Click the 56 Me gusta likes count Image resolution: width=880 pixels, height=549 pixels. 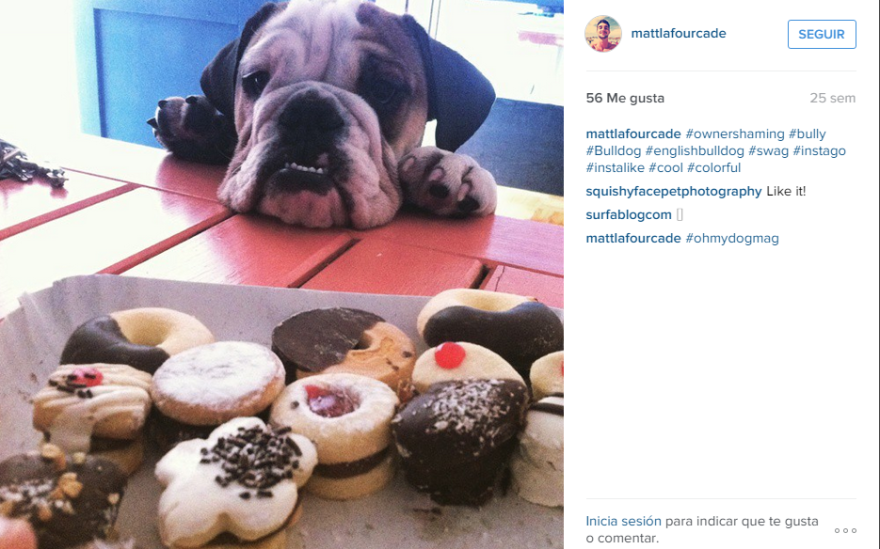tap(625, 98)
